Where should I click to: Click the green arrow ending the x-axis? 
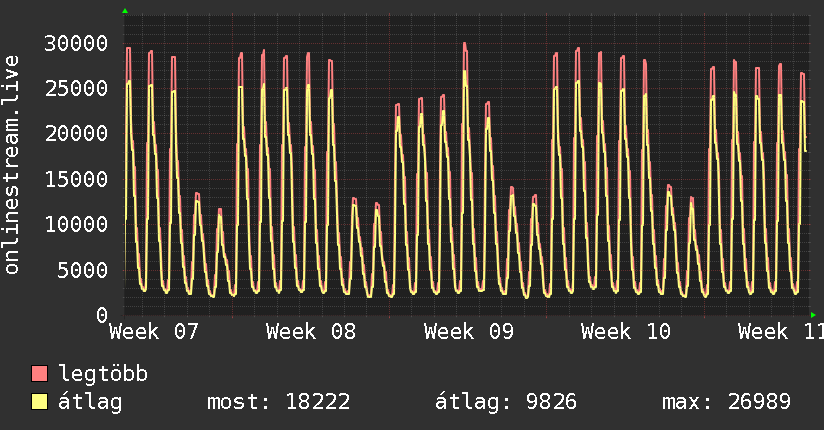(813, 315)
